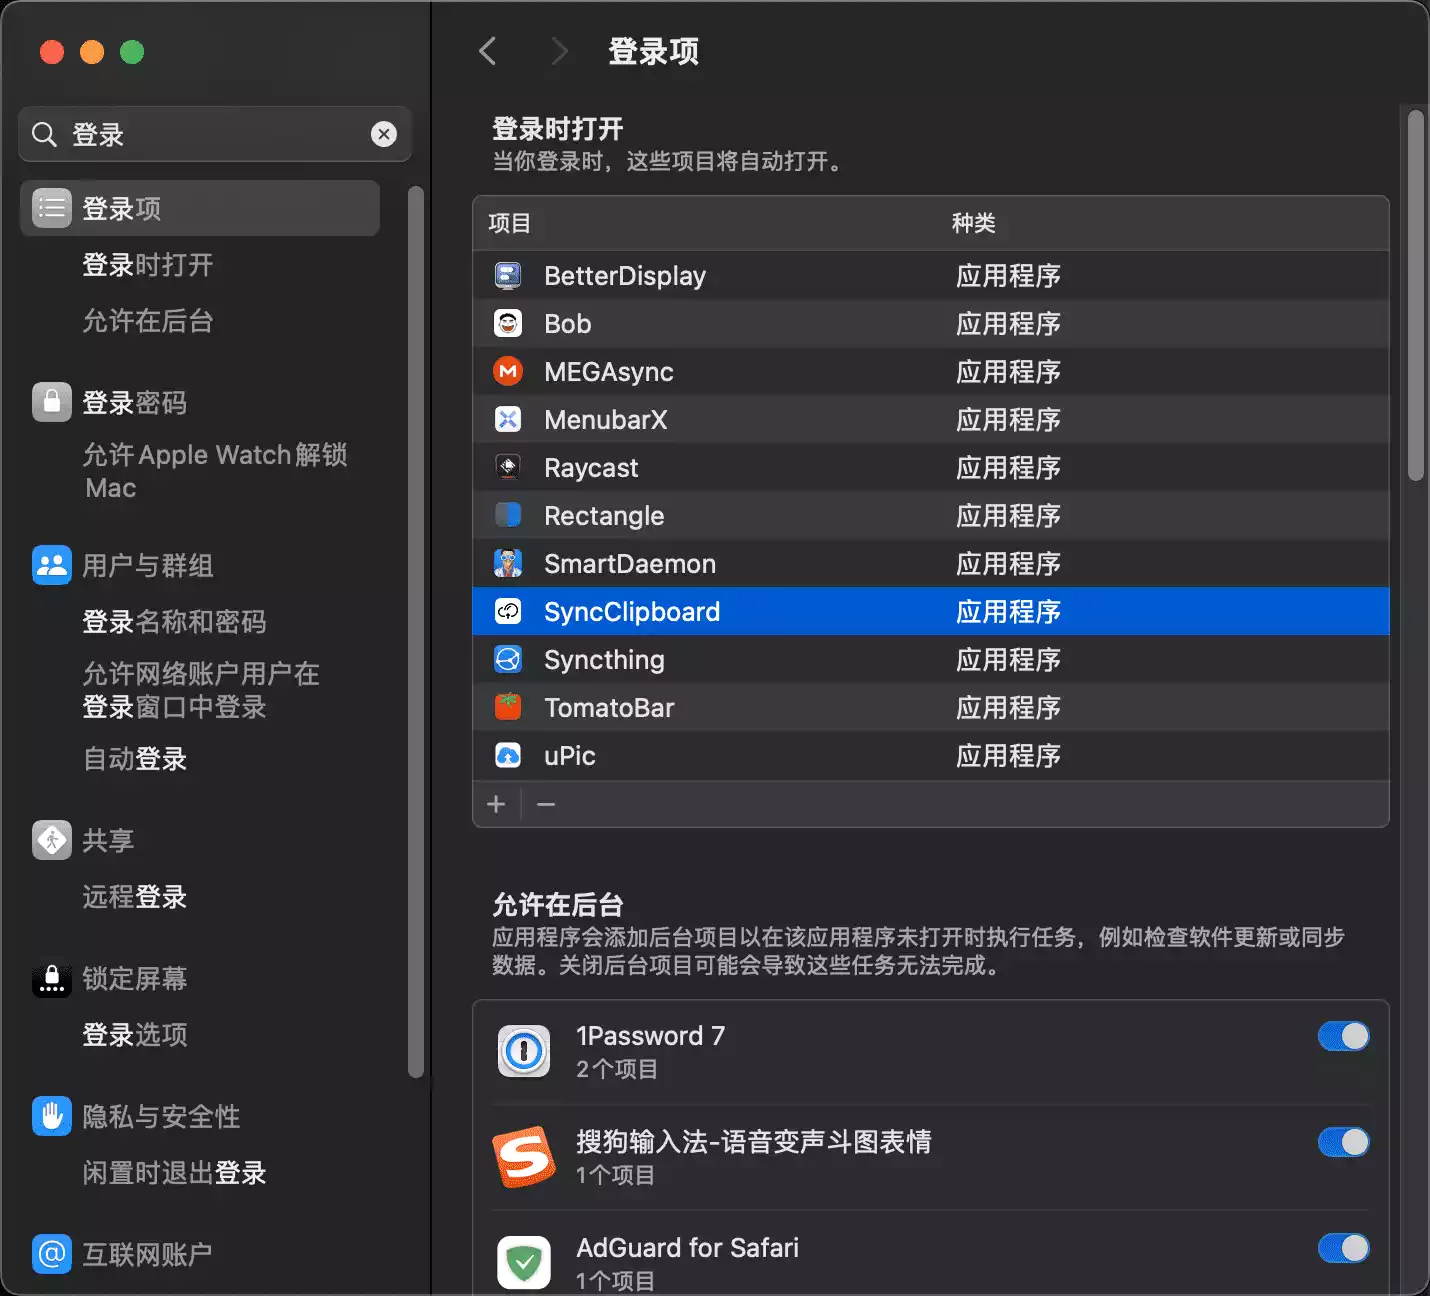Turn off 搜狗输入法 background switch
This screenshot has width=1430, height=1296.
tap(1342, 1142)
